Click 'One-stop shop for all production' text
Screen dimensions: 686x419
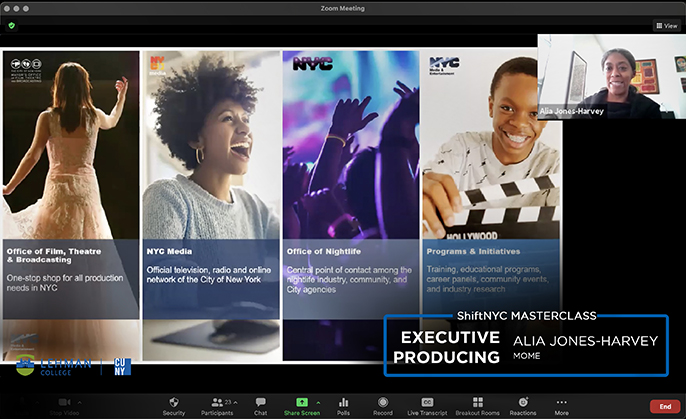pos(65,278)
